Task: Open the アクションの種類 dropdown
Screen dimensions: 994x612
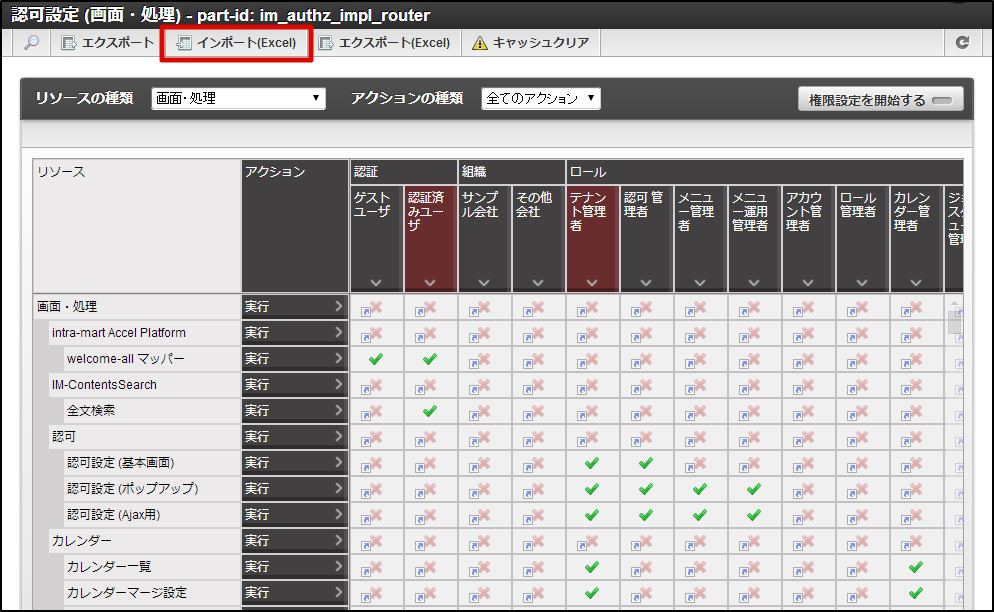Action: [x=540, y=98]
